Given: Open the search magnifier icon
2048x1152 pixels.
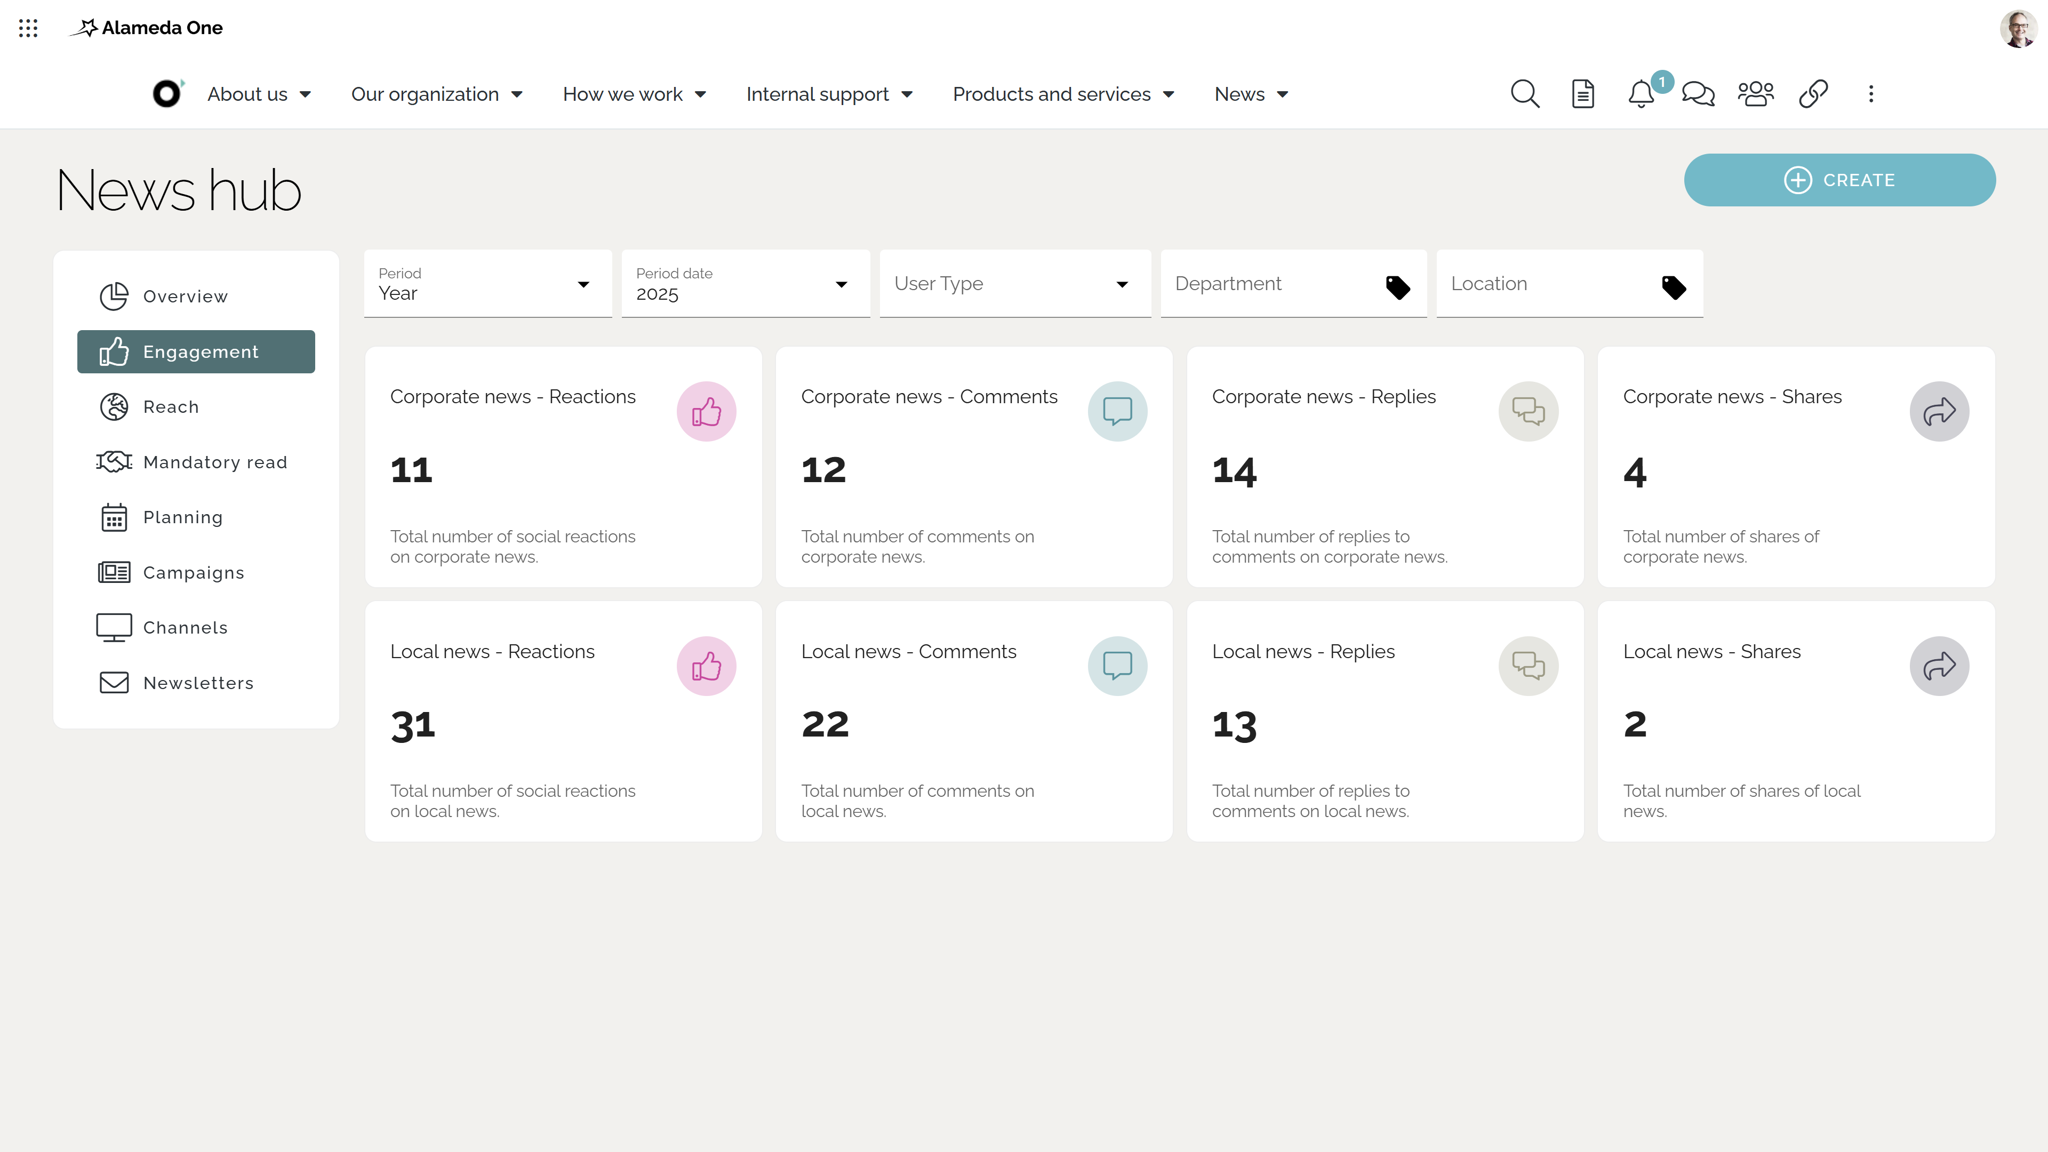Looking at the screenshot, I should [x=1524, y=94].
